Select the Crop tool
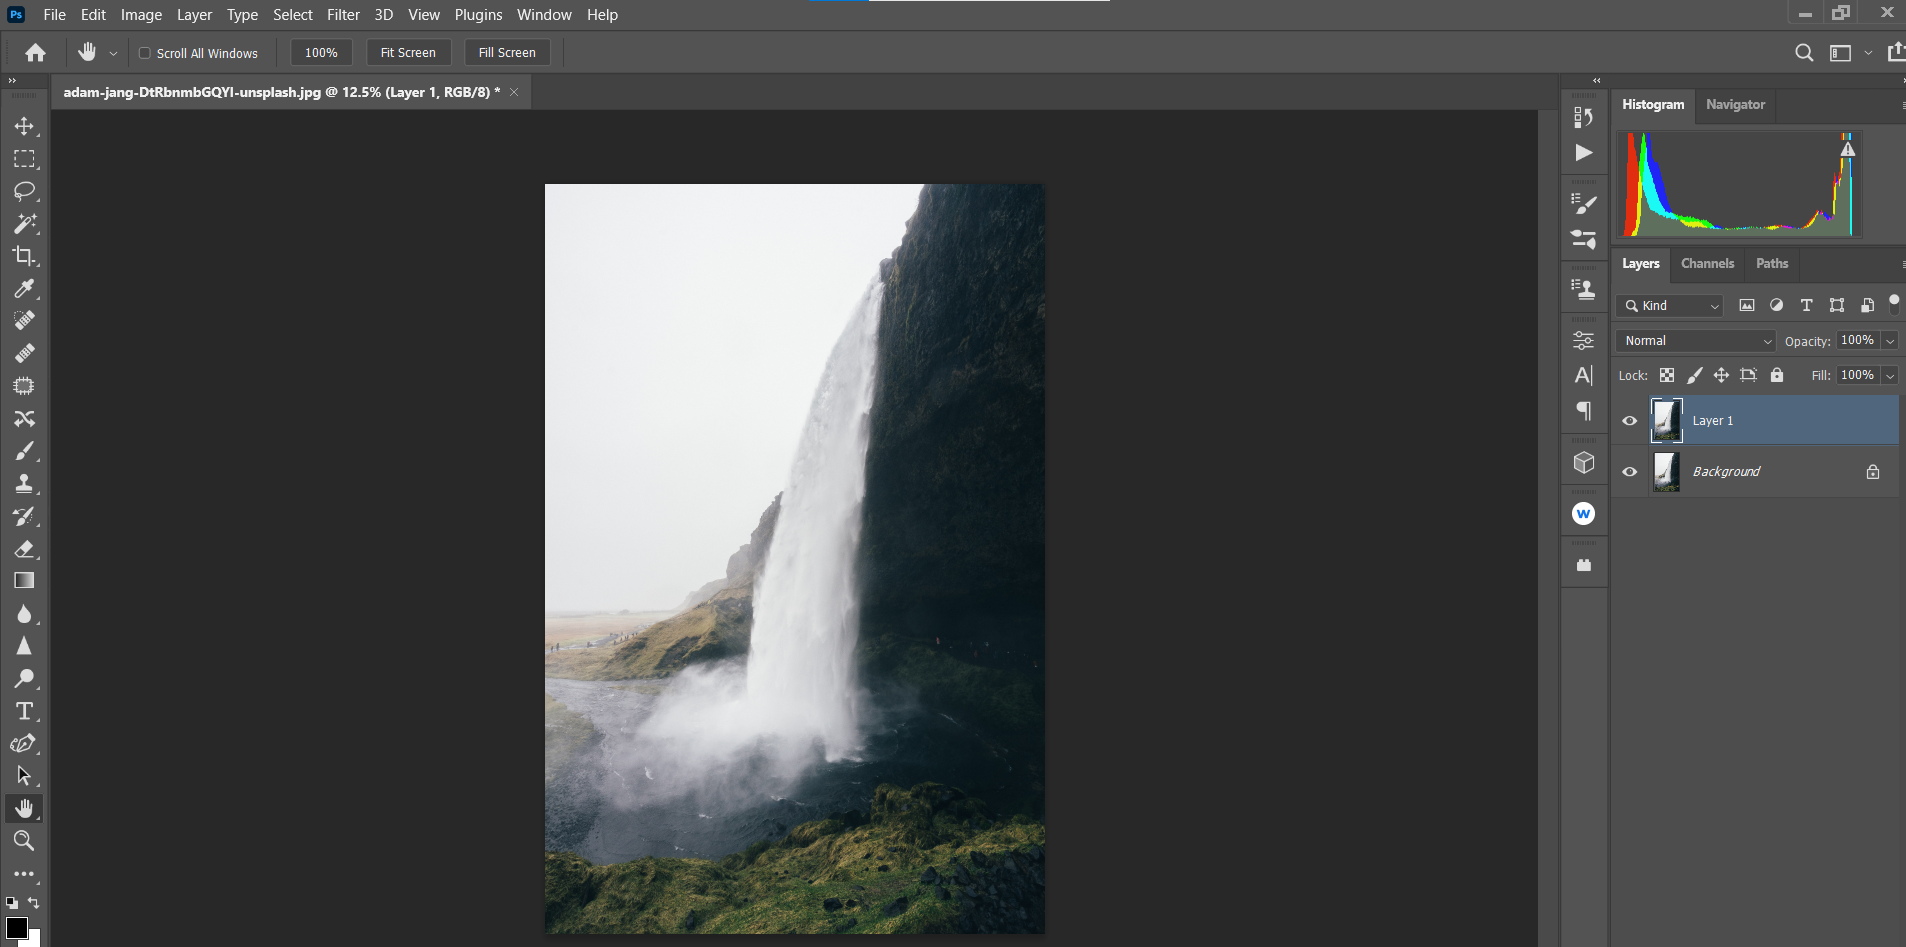This screenshot has width=1906, height=947. (24, 256)
